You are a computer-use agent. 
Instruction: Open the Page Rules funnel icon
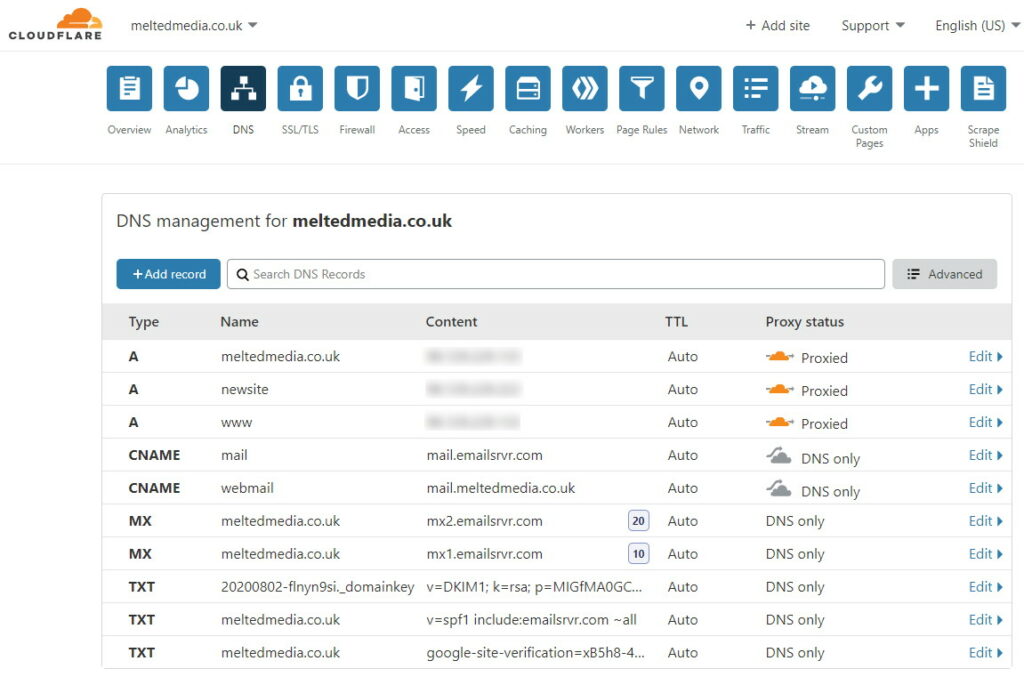(x=642, y=88)
